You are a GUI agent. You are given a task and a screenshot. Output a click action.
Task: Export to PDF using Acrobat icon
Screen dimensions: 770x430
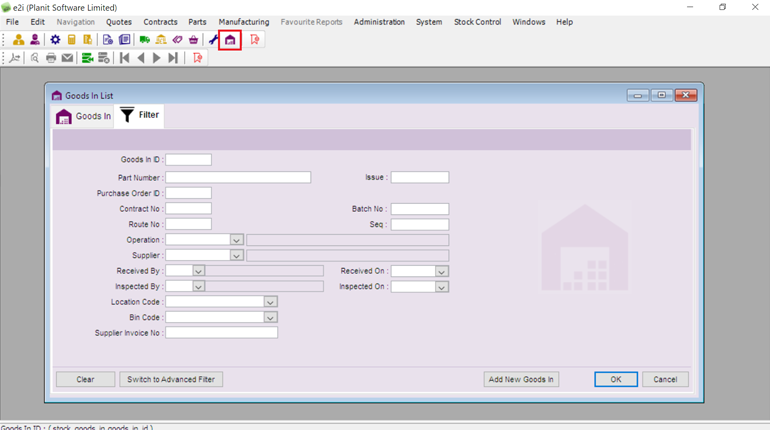coord(15,58)
